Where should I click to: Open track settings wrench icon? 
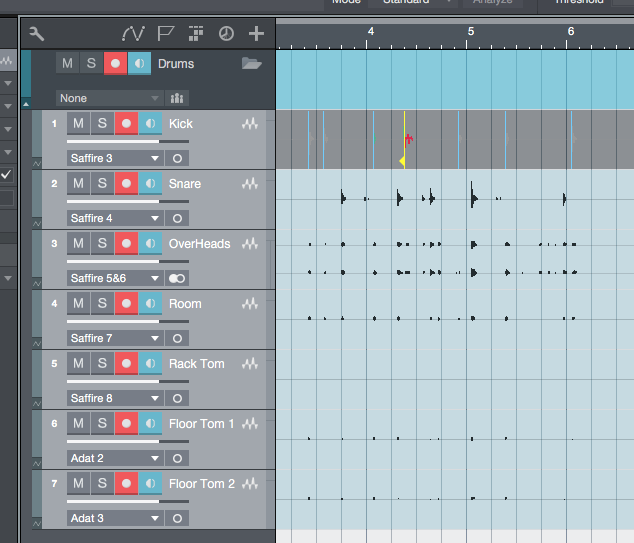[x=37, y=33]
